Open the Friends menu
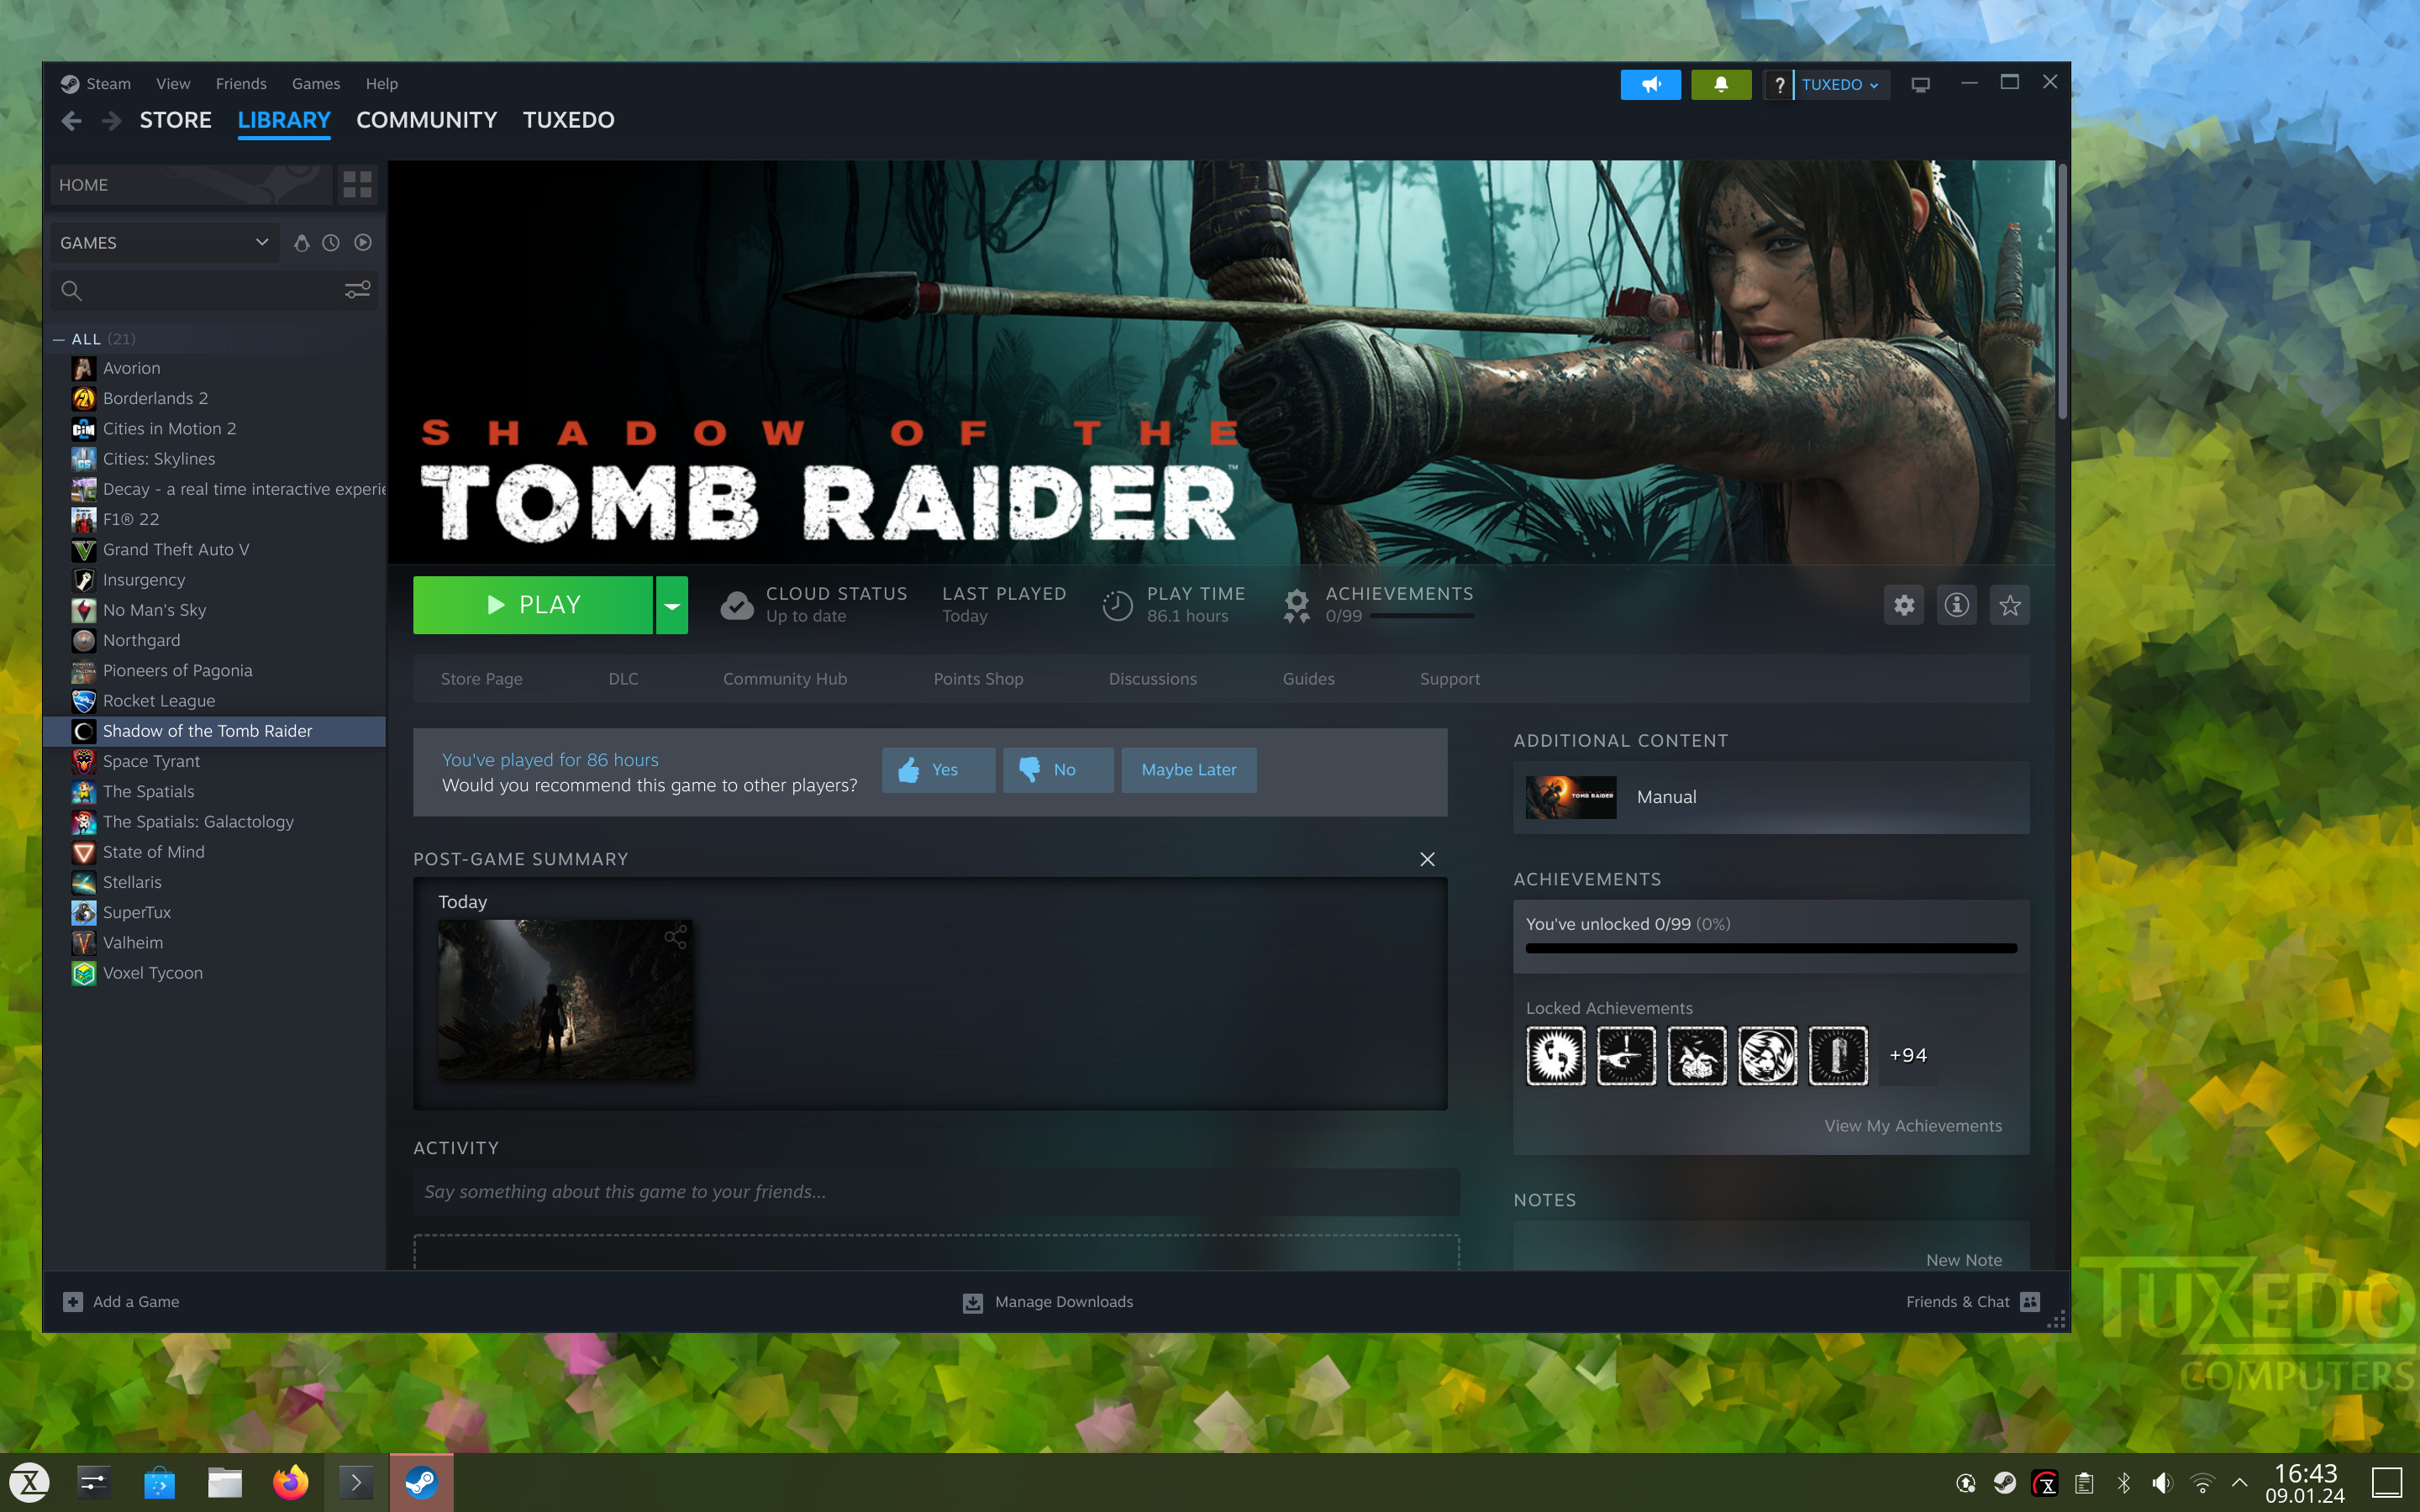 click(241, 84)
